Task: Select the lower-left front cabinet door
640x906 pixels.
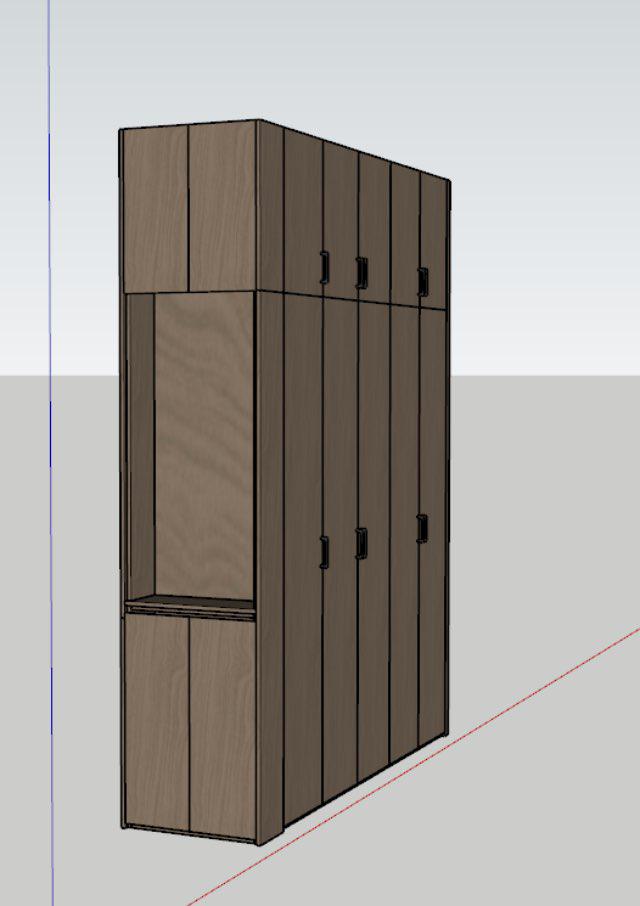Action: point(156,722)
